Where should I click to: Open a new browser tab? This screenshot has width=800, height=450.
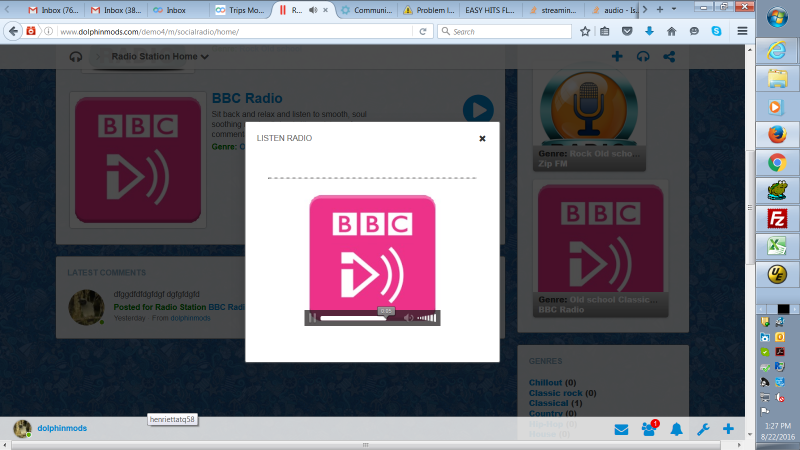[x=660, y=9]
